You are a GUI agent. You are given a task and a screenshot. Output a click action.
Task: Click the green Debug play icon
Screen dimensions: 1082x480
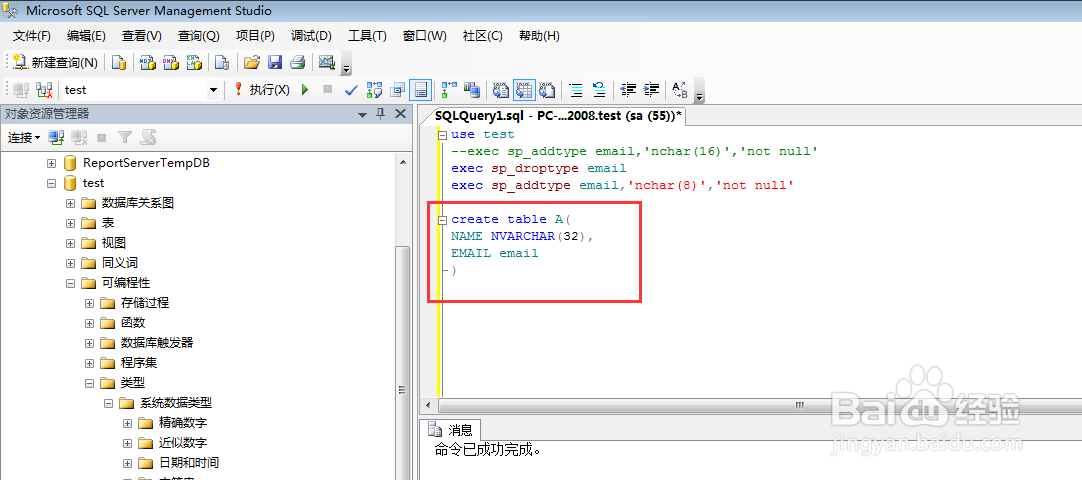pos(305,90)
